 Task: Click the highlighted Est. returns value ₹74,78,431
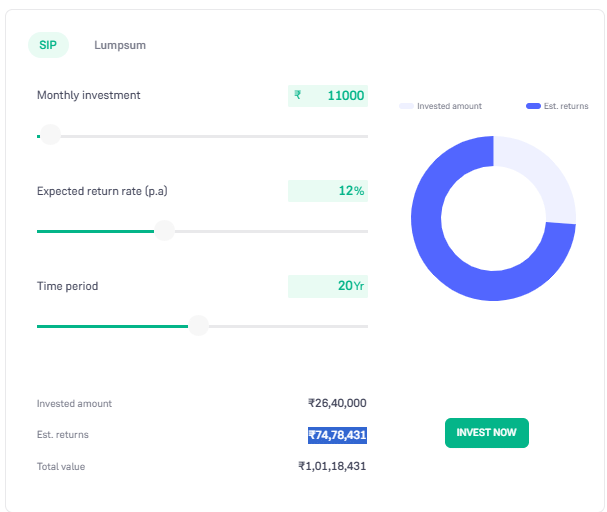338,435
